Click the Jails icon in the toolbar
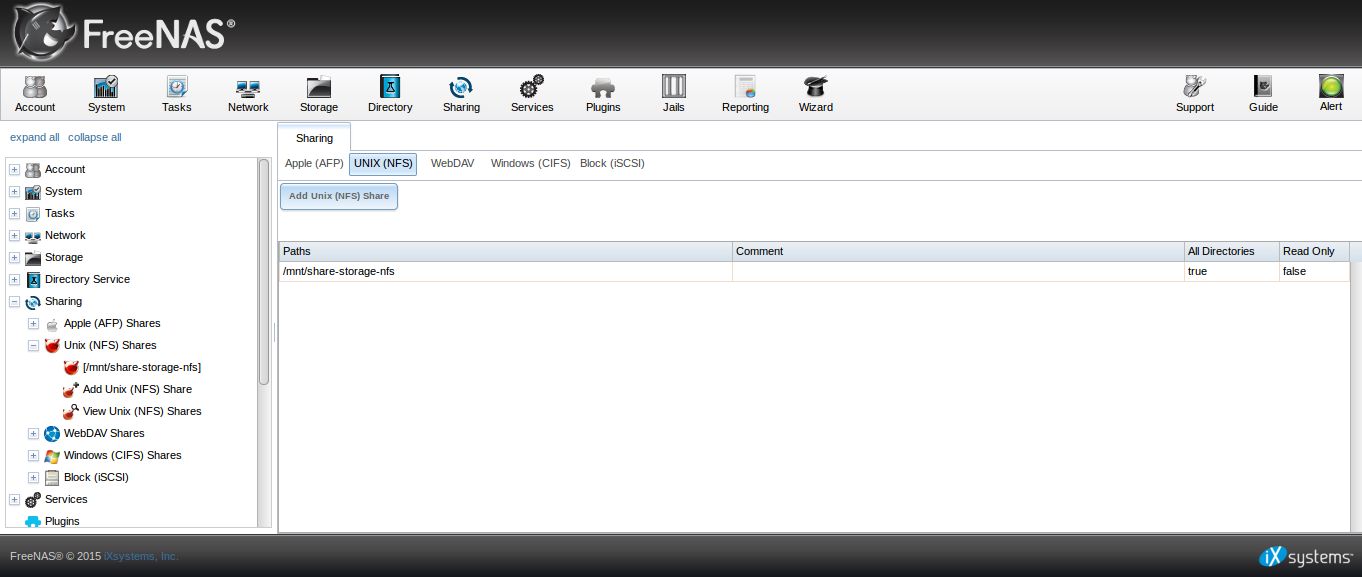 click(673, 93)
